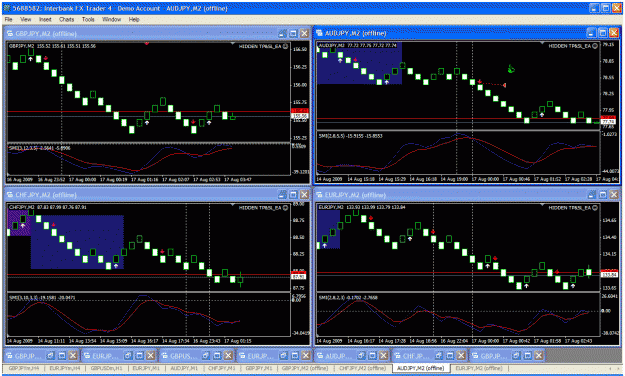
Task: Click the CHFJPY,M2 chart window title icon
Action: [x=10, y=195]
